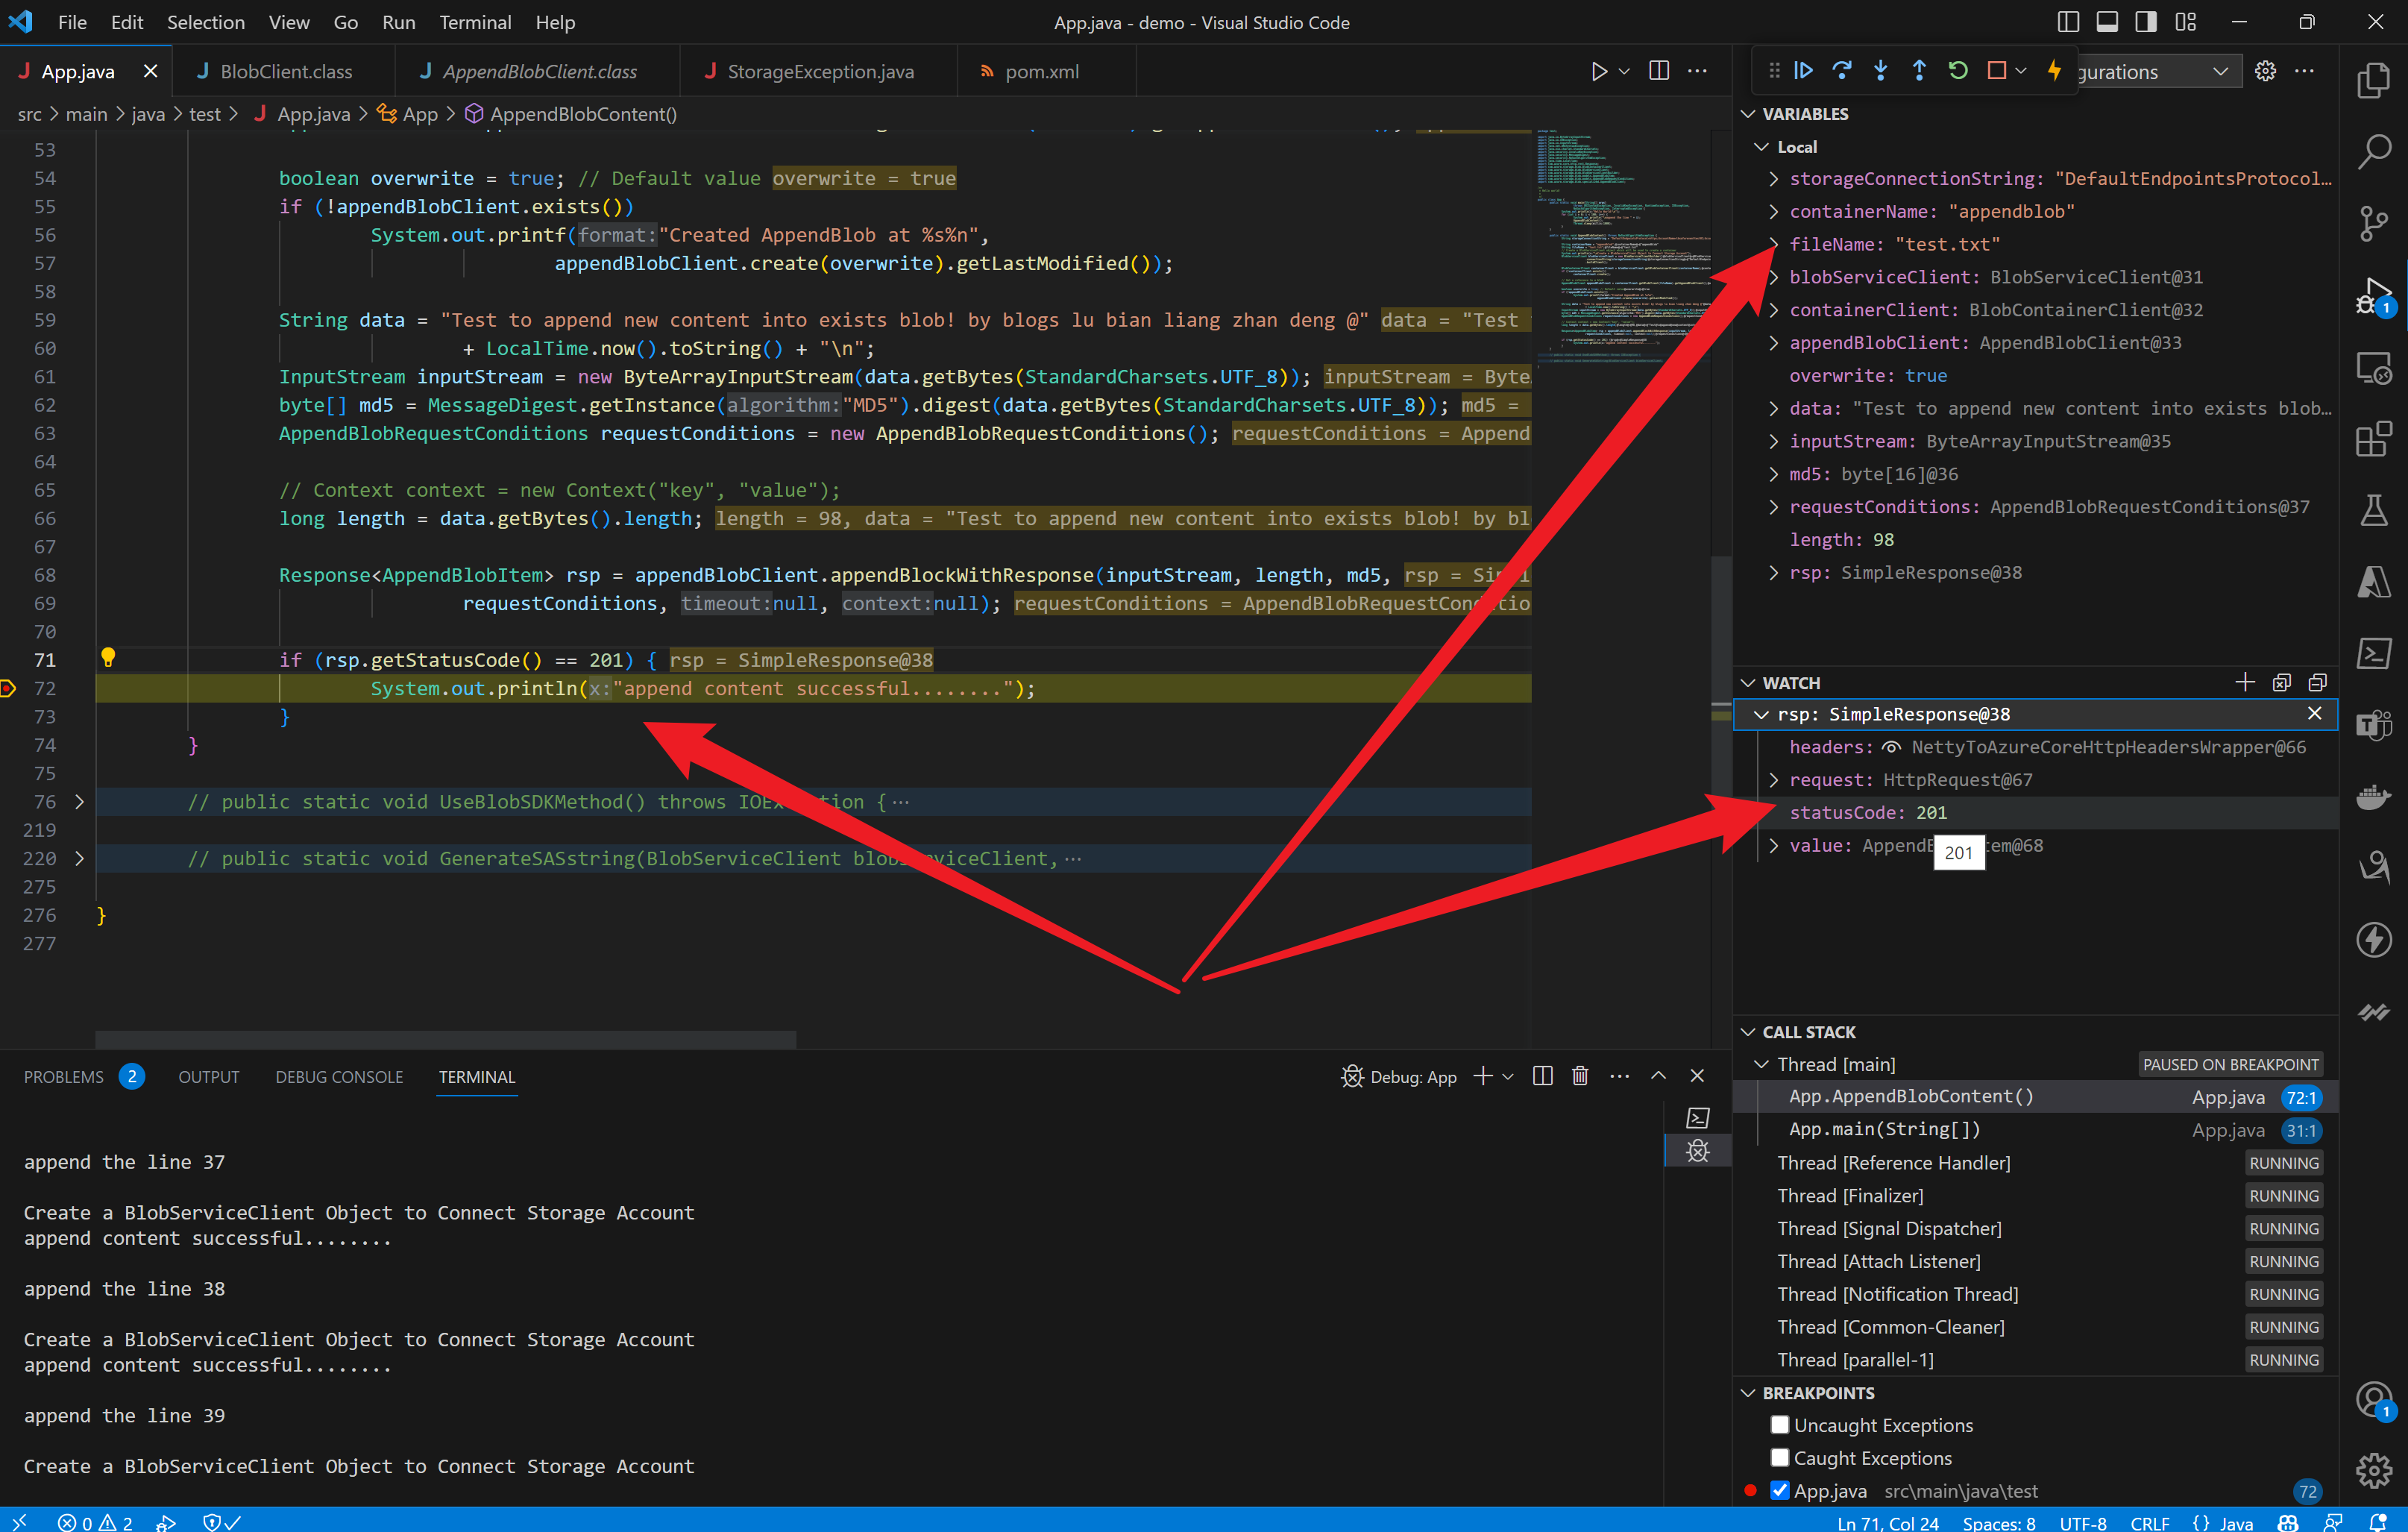Collapse the rsp: SimpleResponse@38 watch
The height and width of the screenshot is (1532, 2408).
pyautogui.click(x=1762, y=714)
